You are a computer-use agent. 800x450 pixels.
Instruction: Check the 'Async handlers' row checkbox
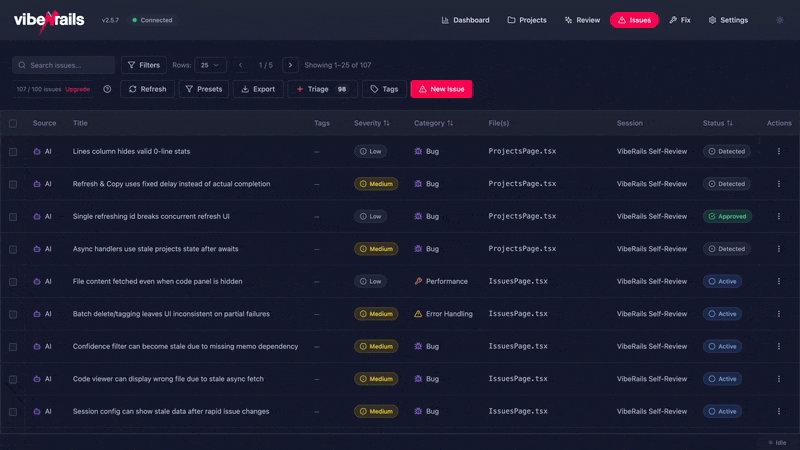click(x=13, y=249)
